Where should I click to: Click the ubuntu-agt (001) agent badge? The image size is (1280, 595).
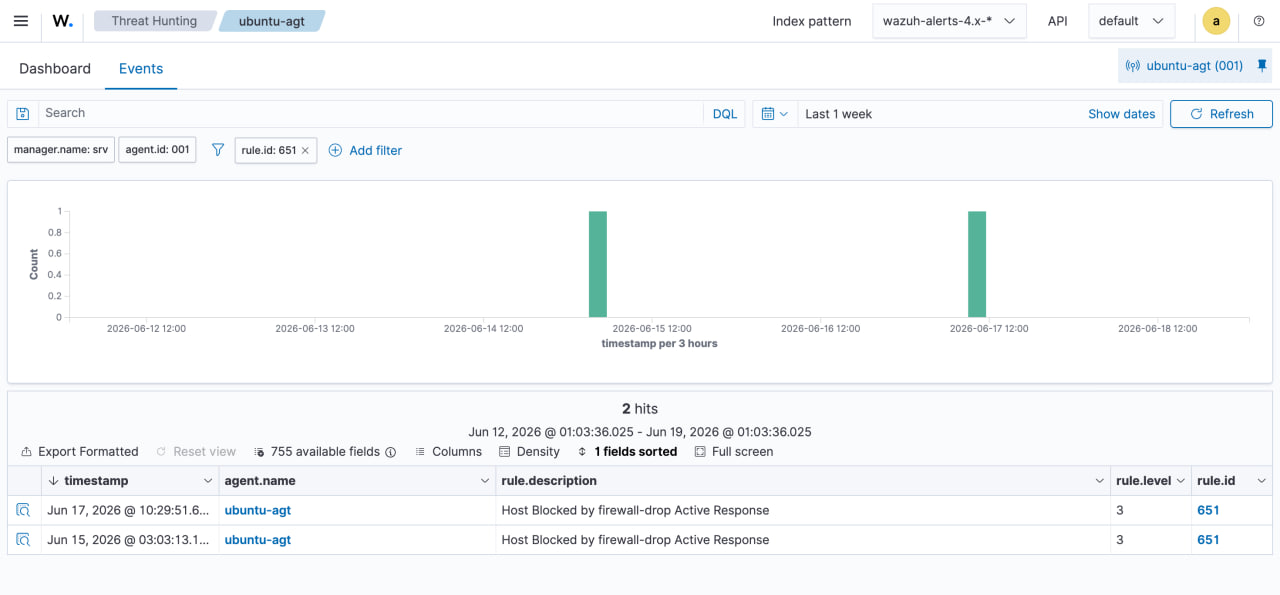point(1184,66)
